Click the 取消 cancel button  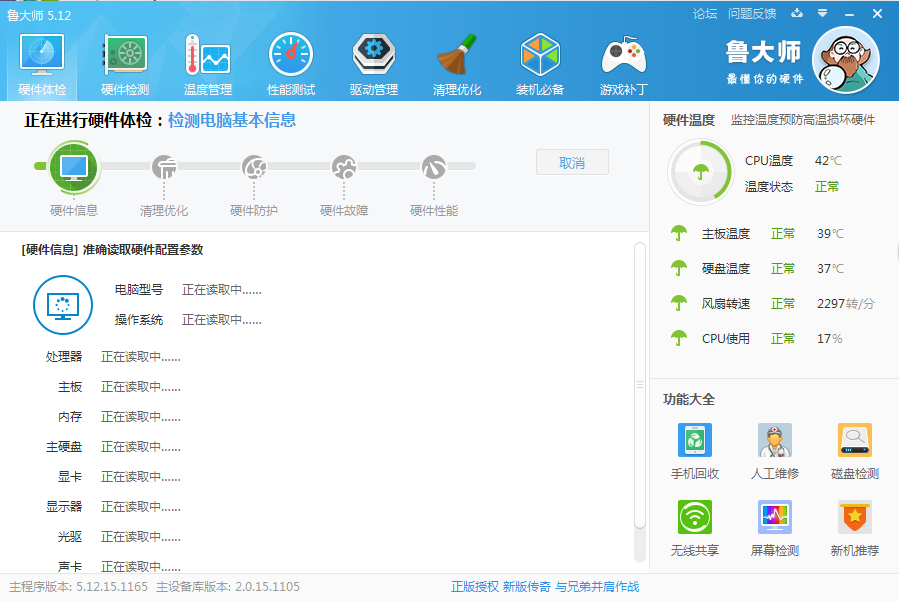tap(572, 163)
